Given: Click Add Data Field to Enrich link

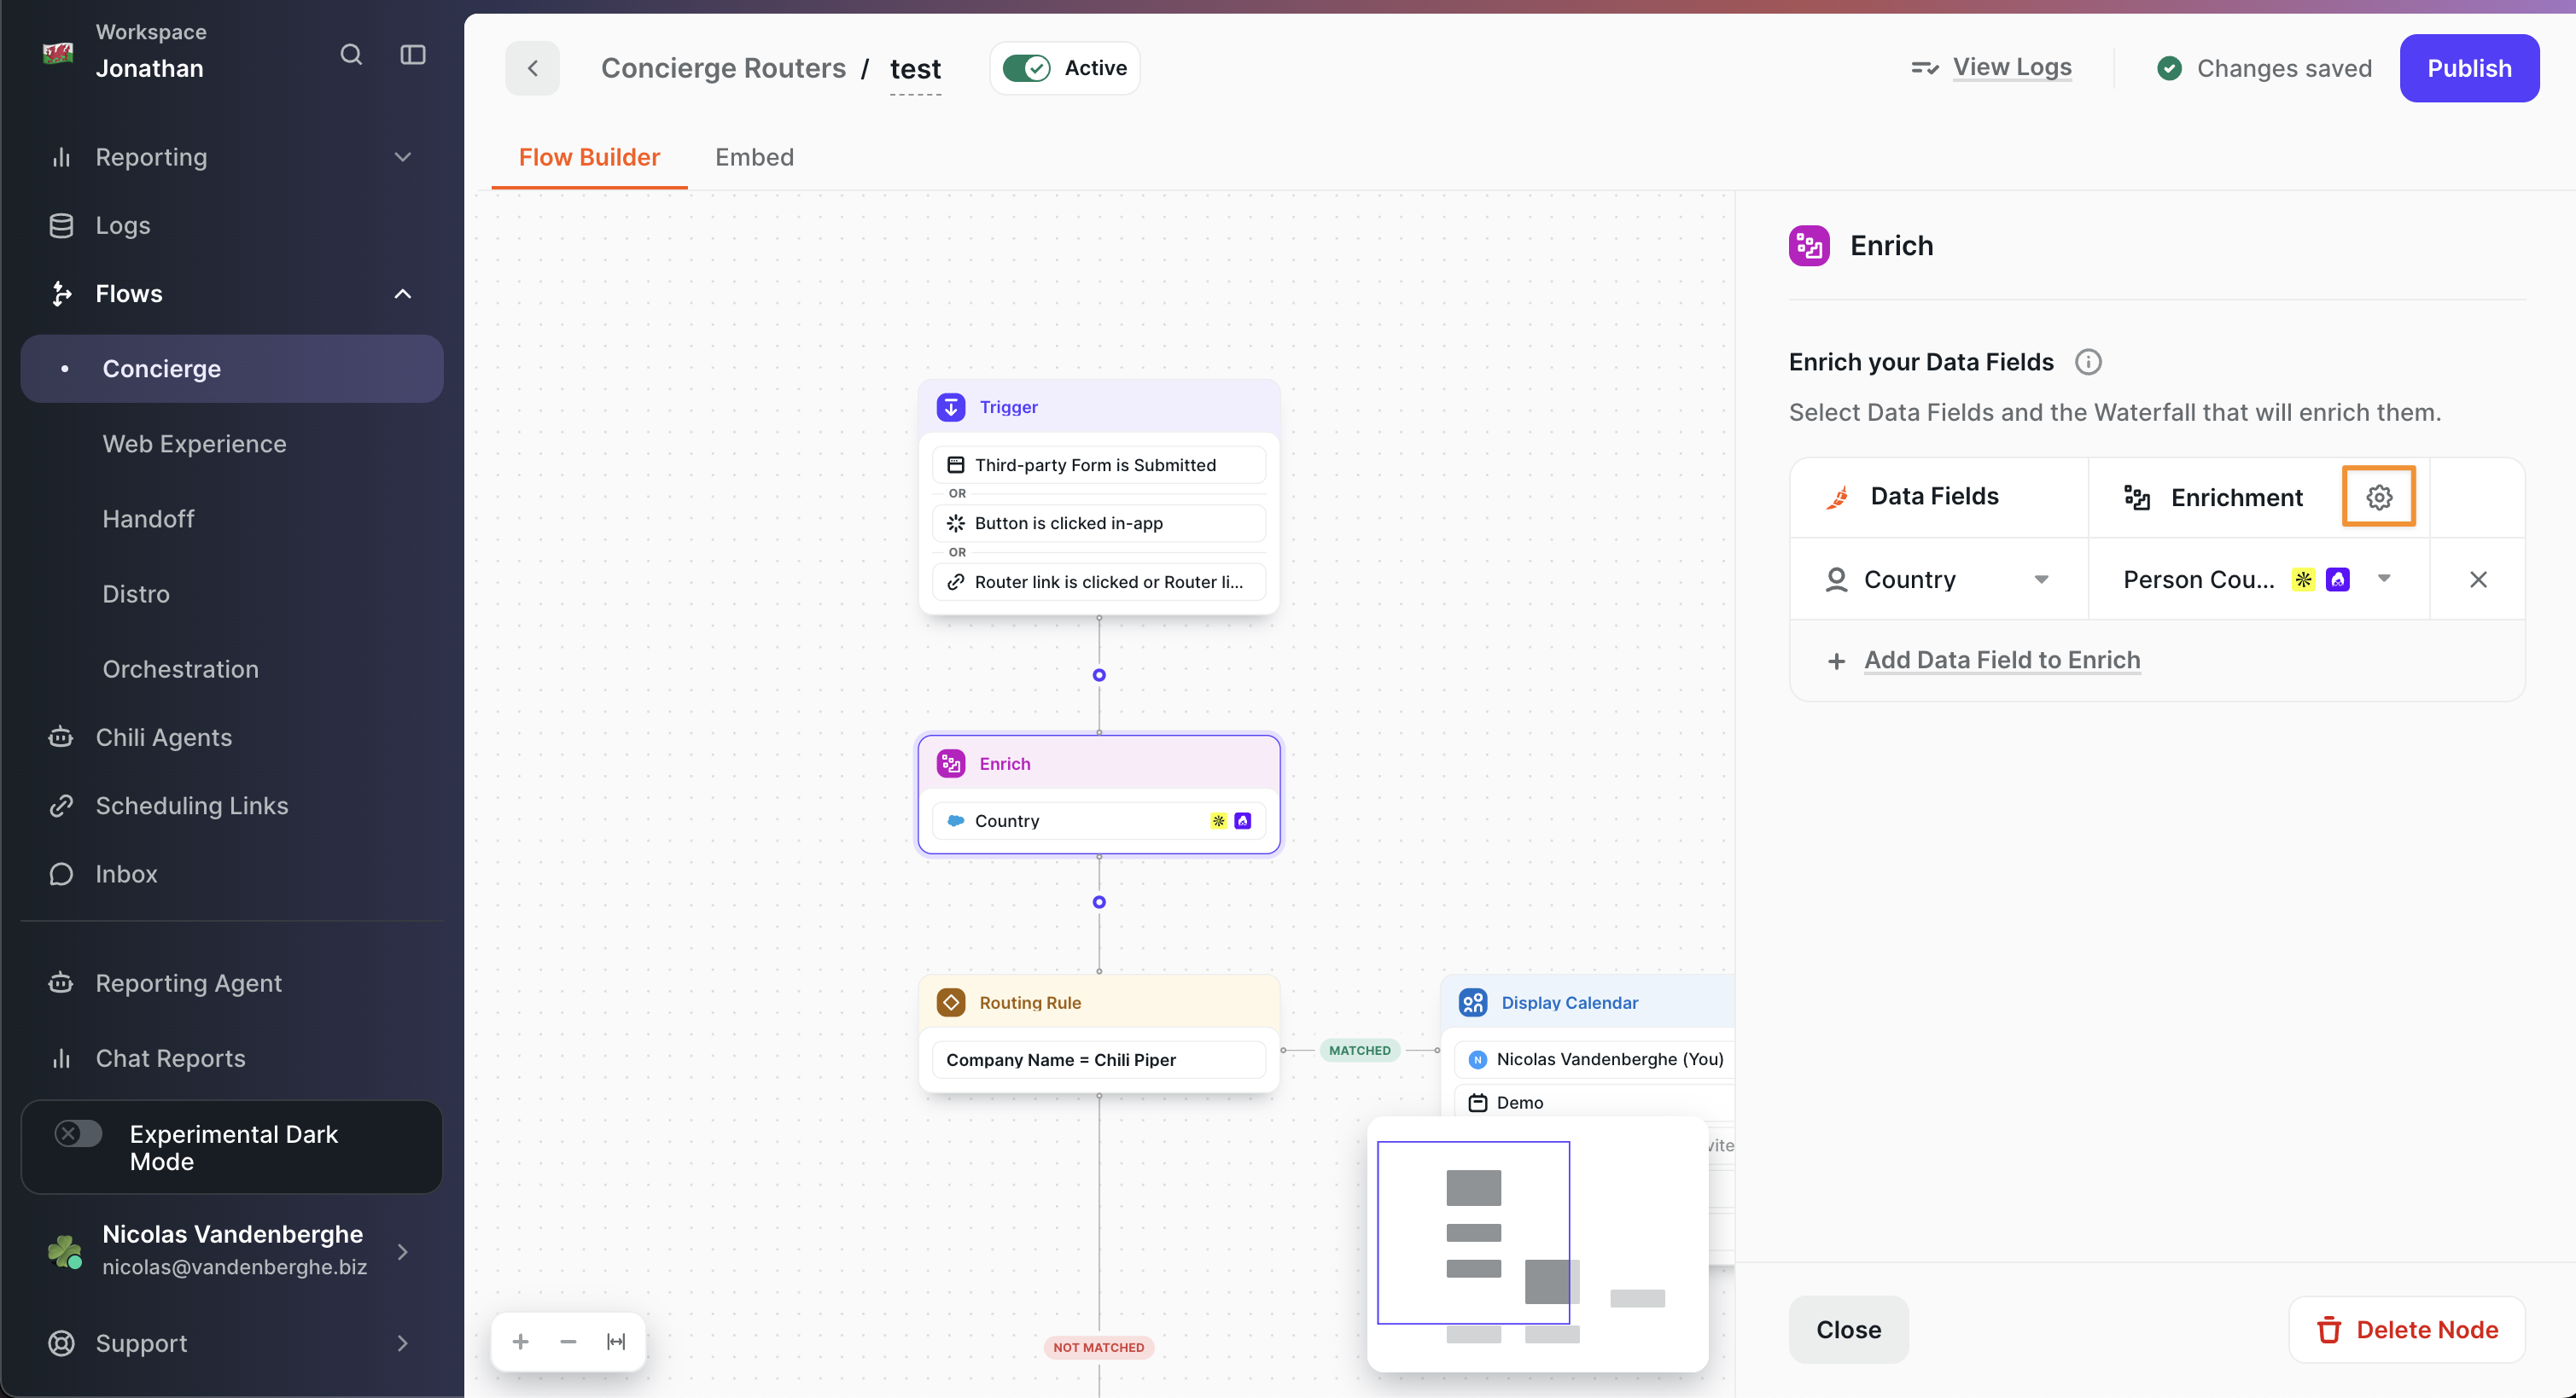Looking at the screenshot, I should pyautogui.click(x=2002, y=660).
